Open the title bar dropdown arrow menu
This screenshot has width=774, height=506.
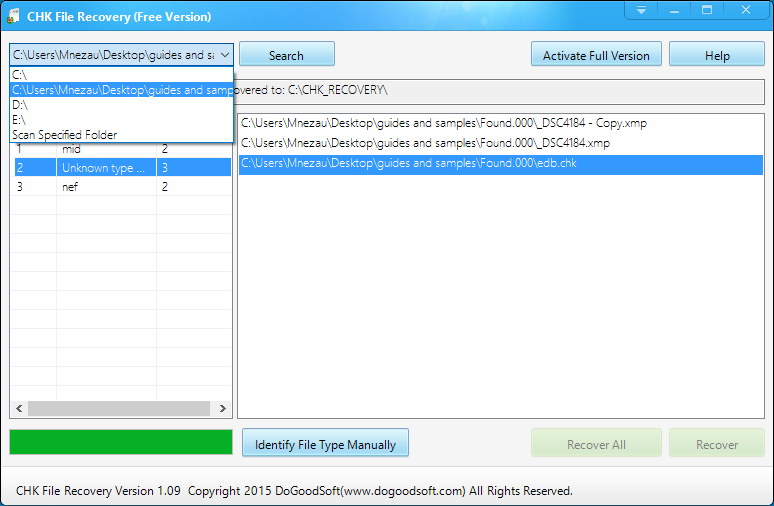641,10
